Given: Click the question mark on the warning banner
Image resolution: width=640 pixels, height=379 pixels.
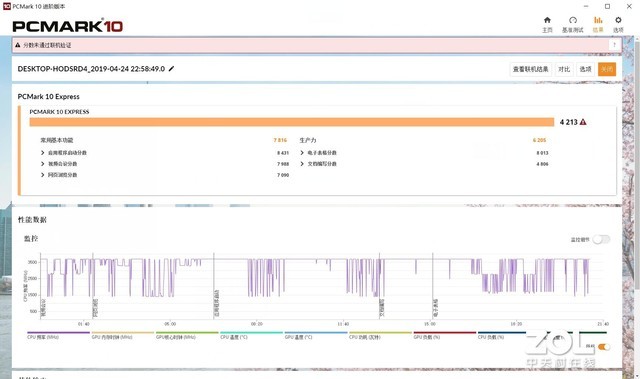Looking at the screenshot, I should (614, 45).
